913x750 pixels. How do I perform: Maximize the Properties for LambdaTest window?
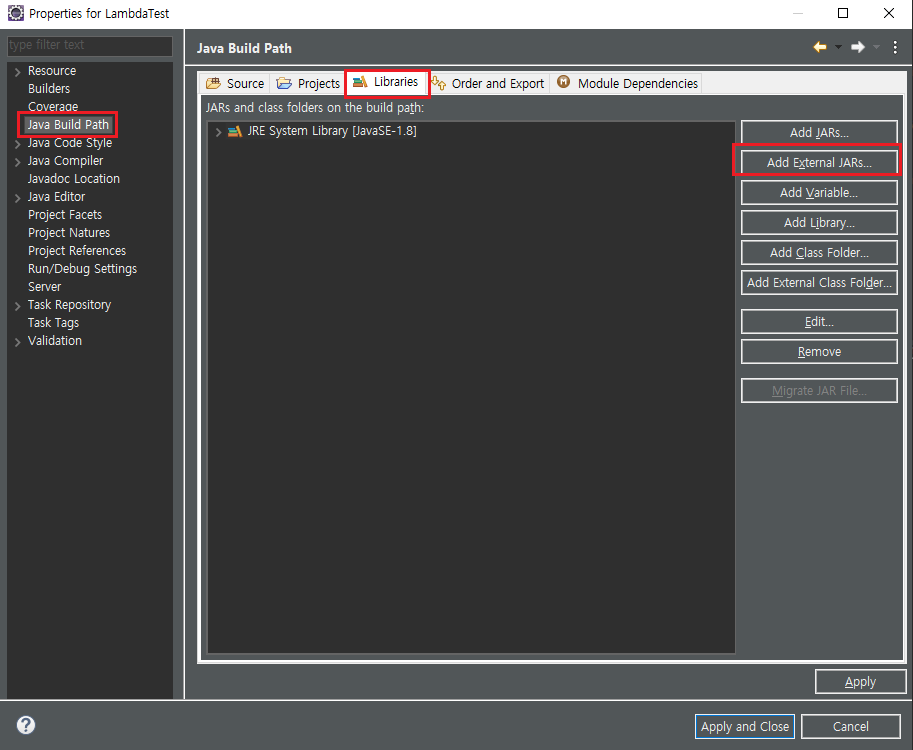click(x=843, y=13)
